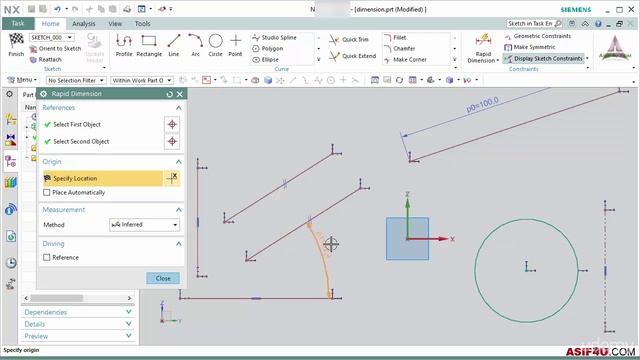
Task: Click the Save icon in title bar
Action: [x=31, y=9]
